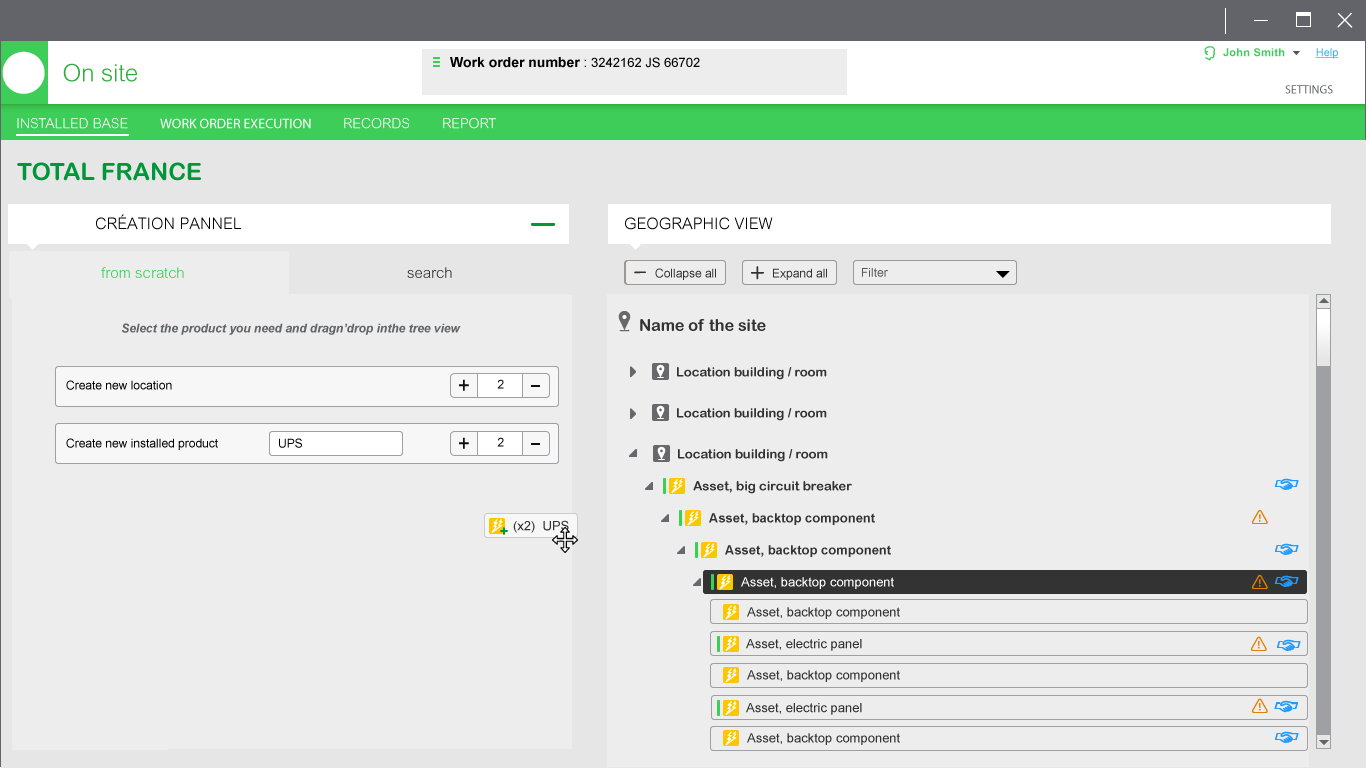Open the John Smith user dropdown arrow
Screen dimensions: 1366x768
click(x=1297, y=53)
